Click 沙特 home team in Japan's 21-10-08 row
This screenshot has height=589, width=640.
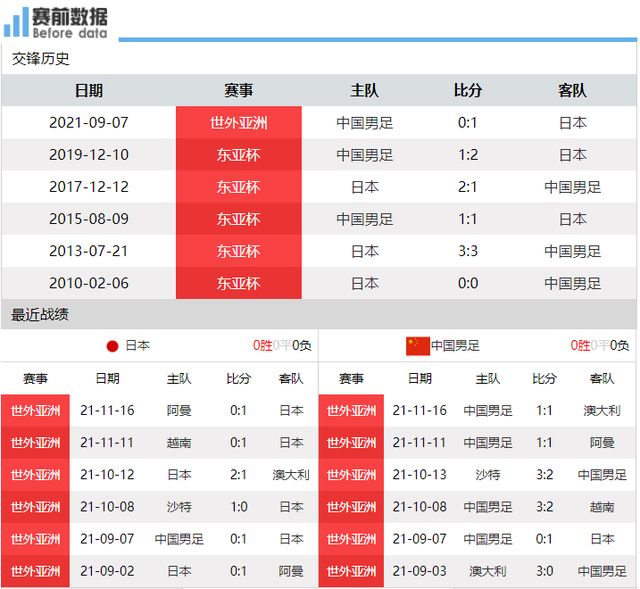[179, 507]
